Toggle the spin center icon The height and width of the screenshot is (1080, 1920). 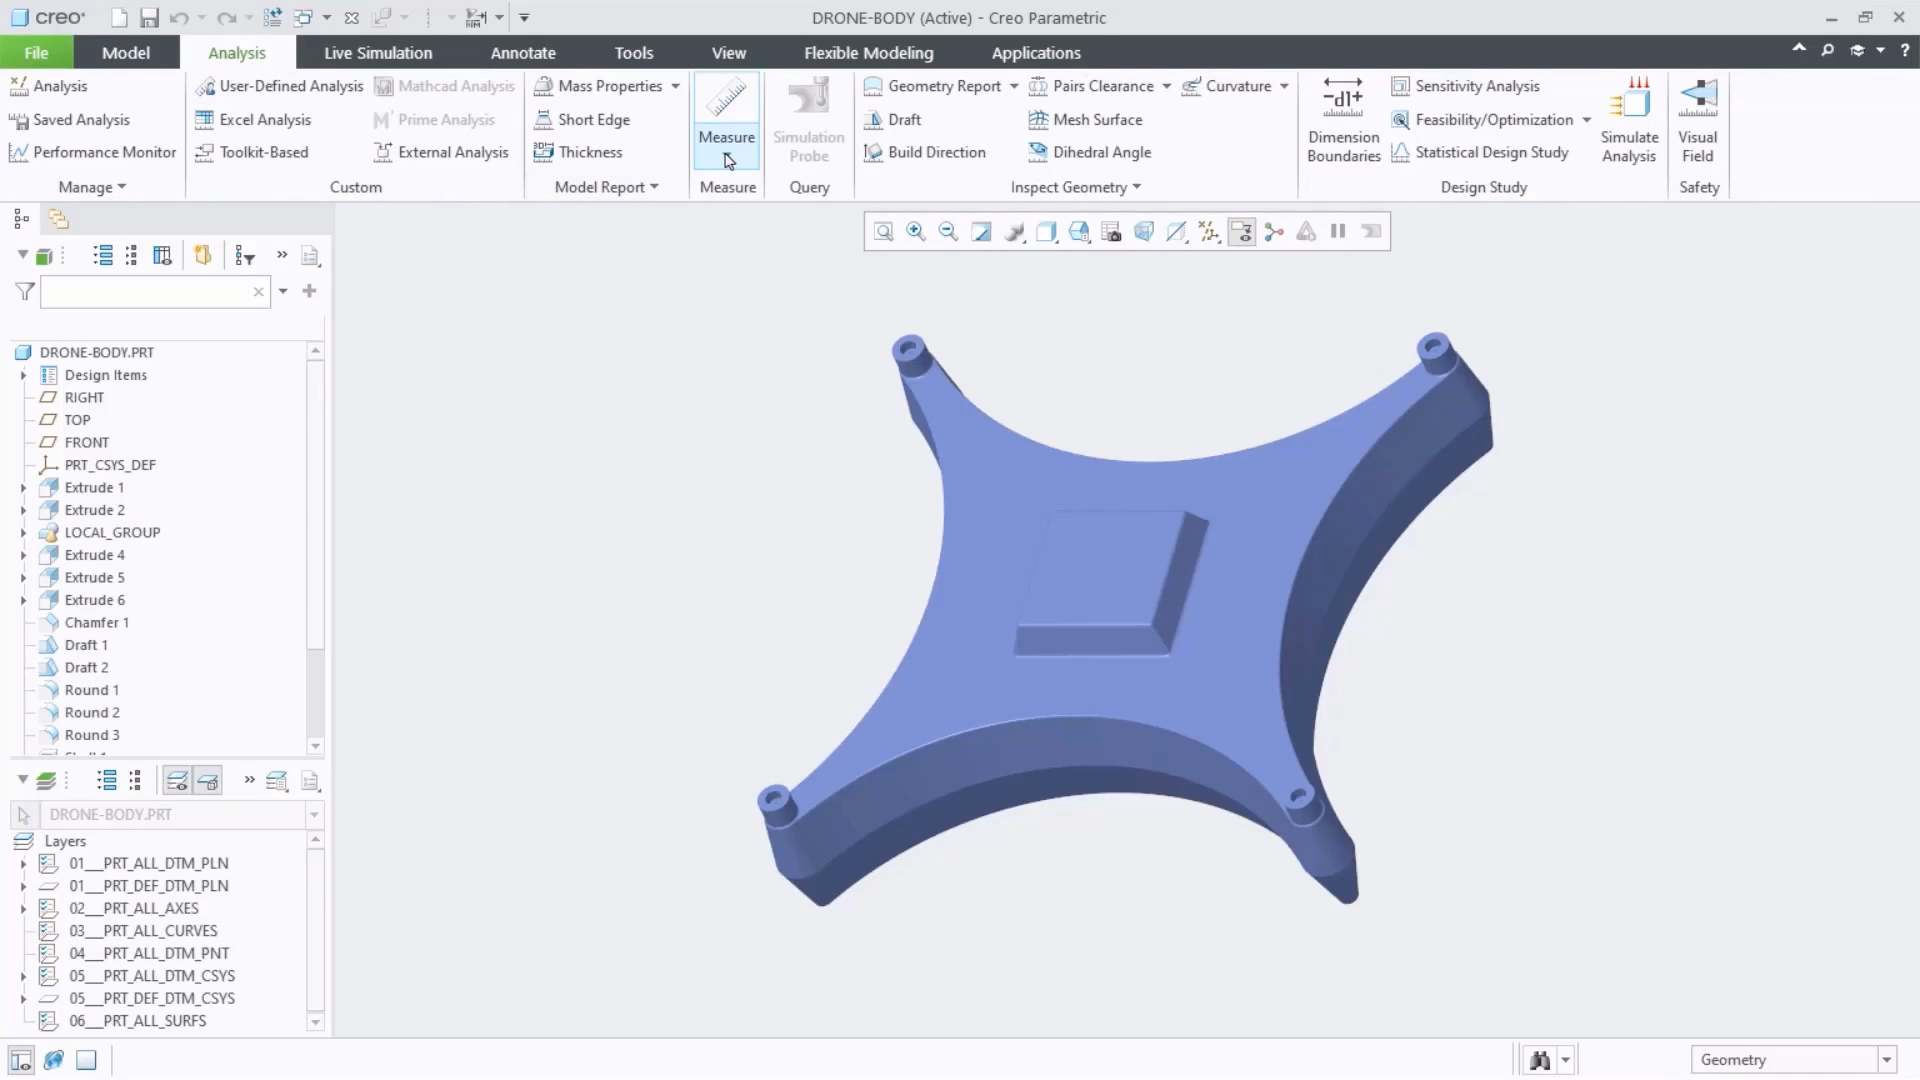(1274, 232)
